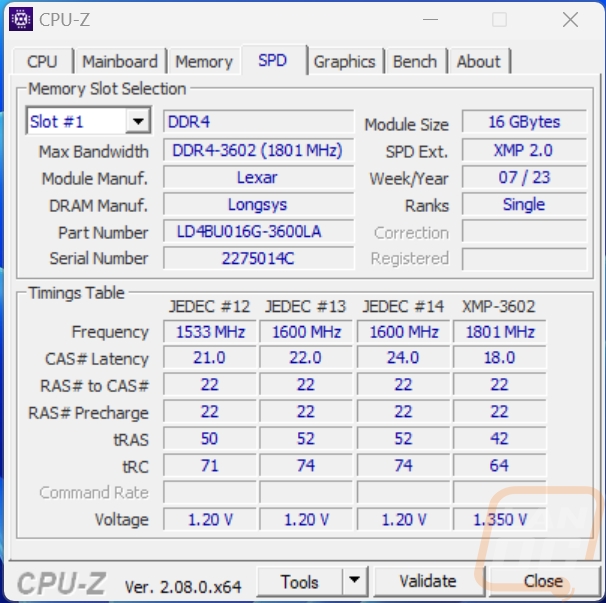Click the 16 GBytes module size value
This screenshot has height=603, width=606.
pyautogui.click(x=524, y=122)
